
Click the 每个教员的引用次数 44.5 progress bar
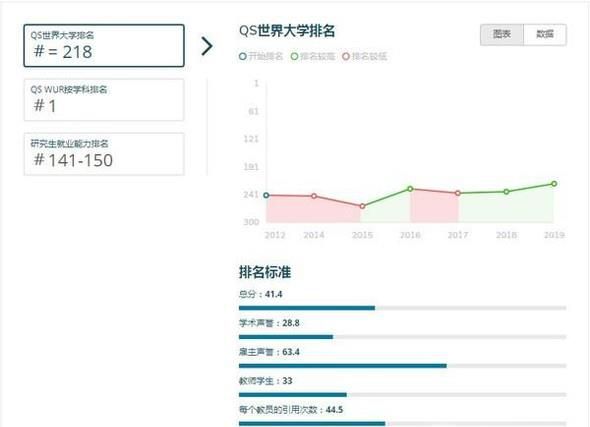[x=403, y=424]
